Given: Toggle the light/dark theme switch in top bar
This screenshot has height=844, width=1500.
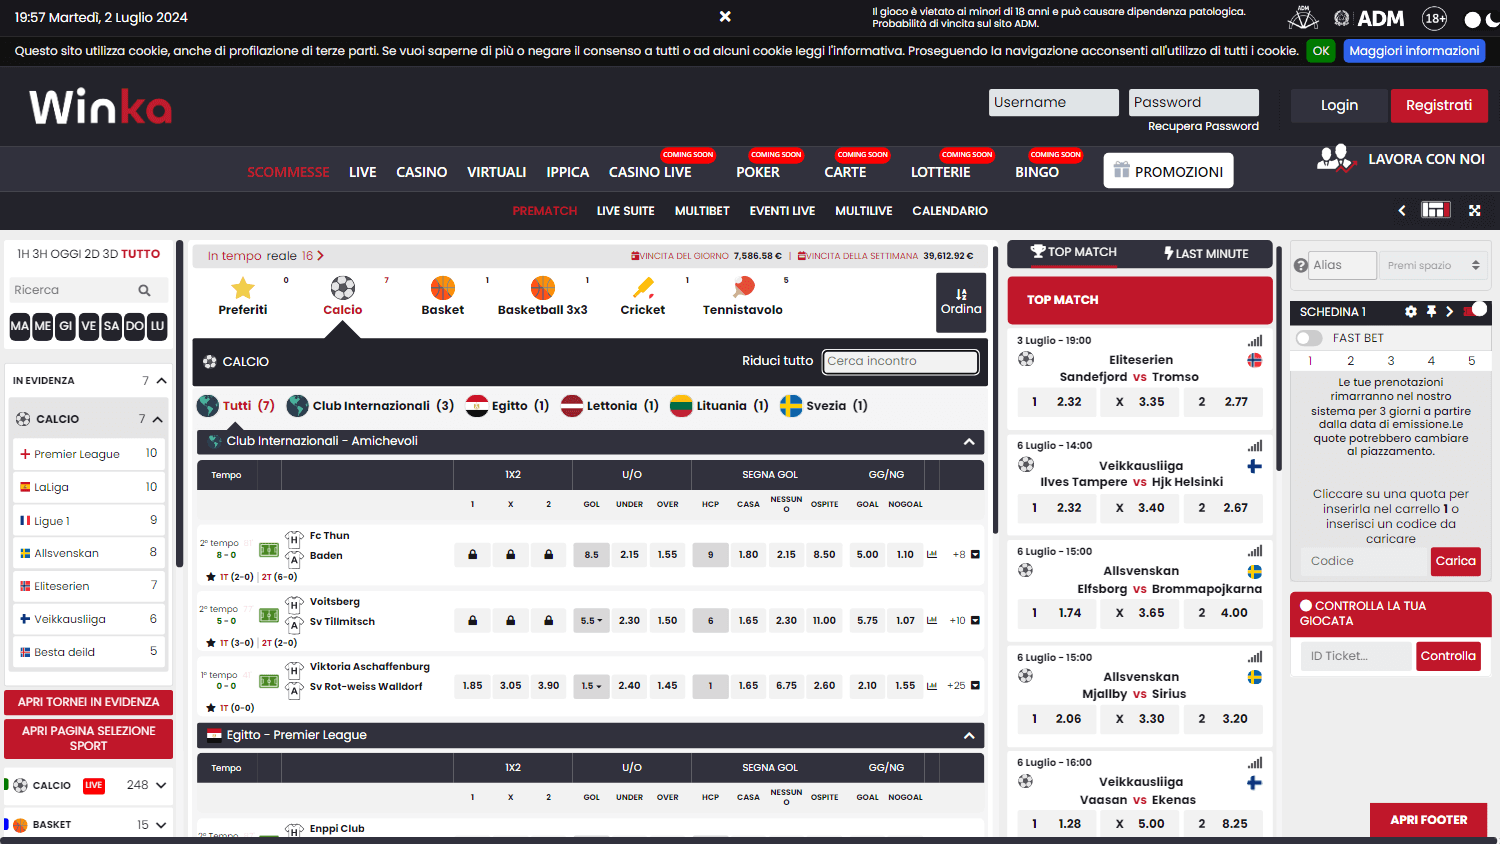Looking at the screenshot, I should tap(1481, 19).
